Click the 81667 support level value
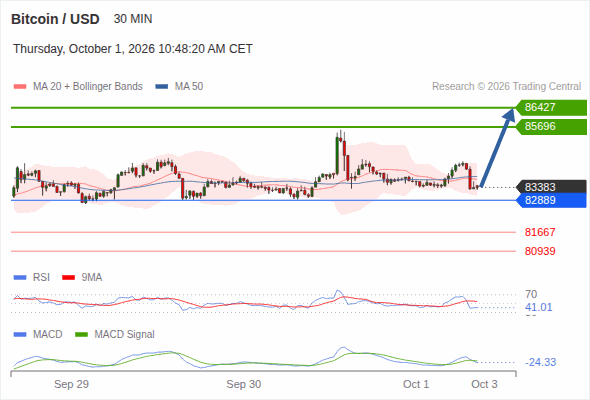This screenshot has height=400, width=590. pyautogui.click(x=540, y=232)
